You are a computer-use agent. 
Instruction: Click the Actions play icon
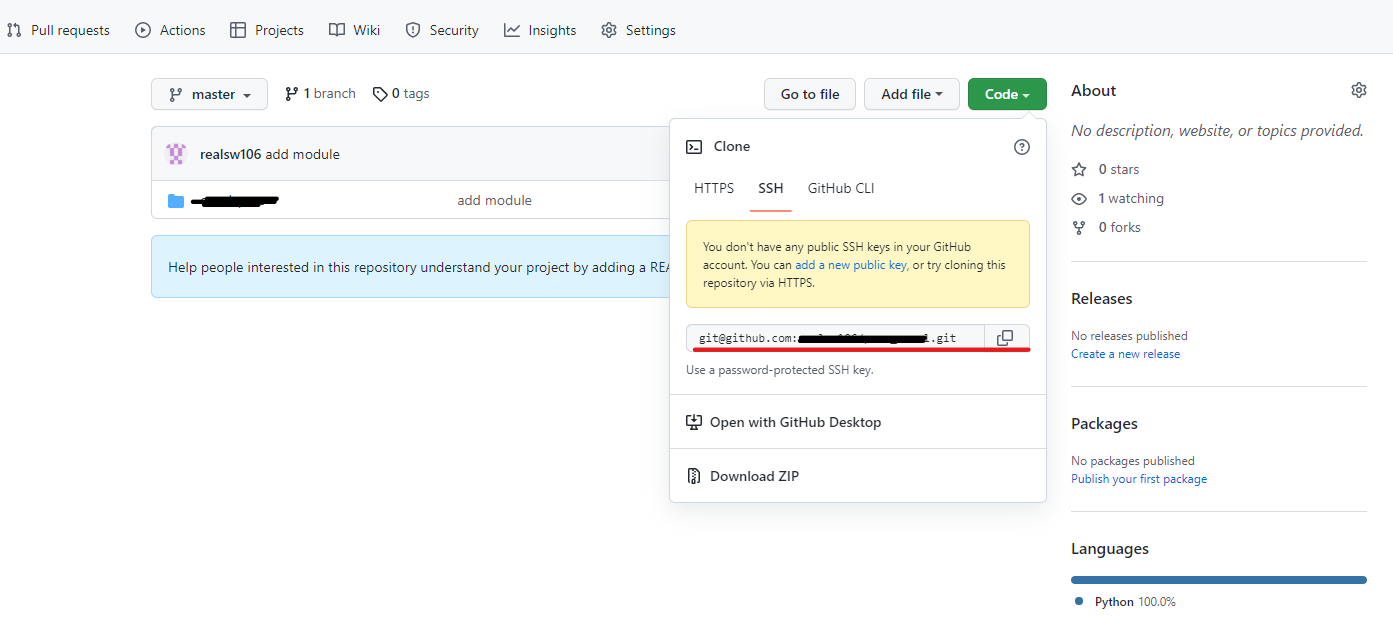click(x=143, y=30)
